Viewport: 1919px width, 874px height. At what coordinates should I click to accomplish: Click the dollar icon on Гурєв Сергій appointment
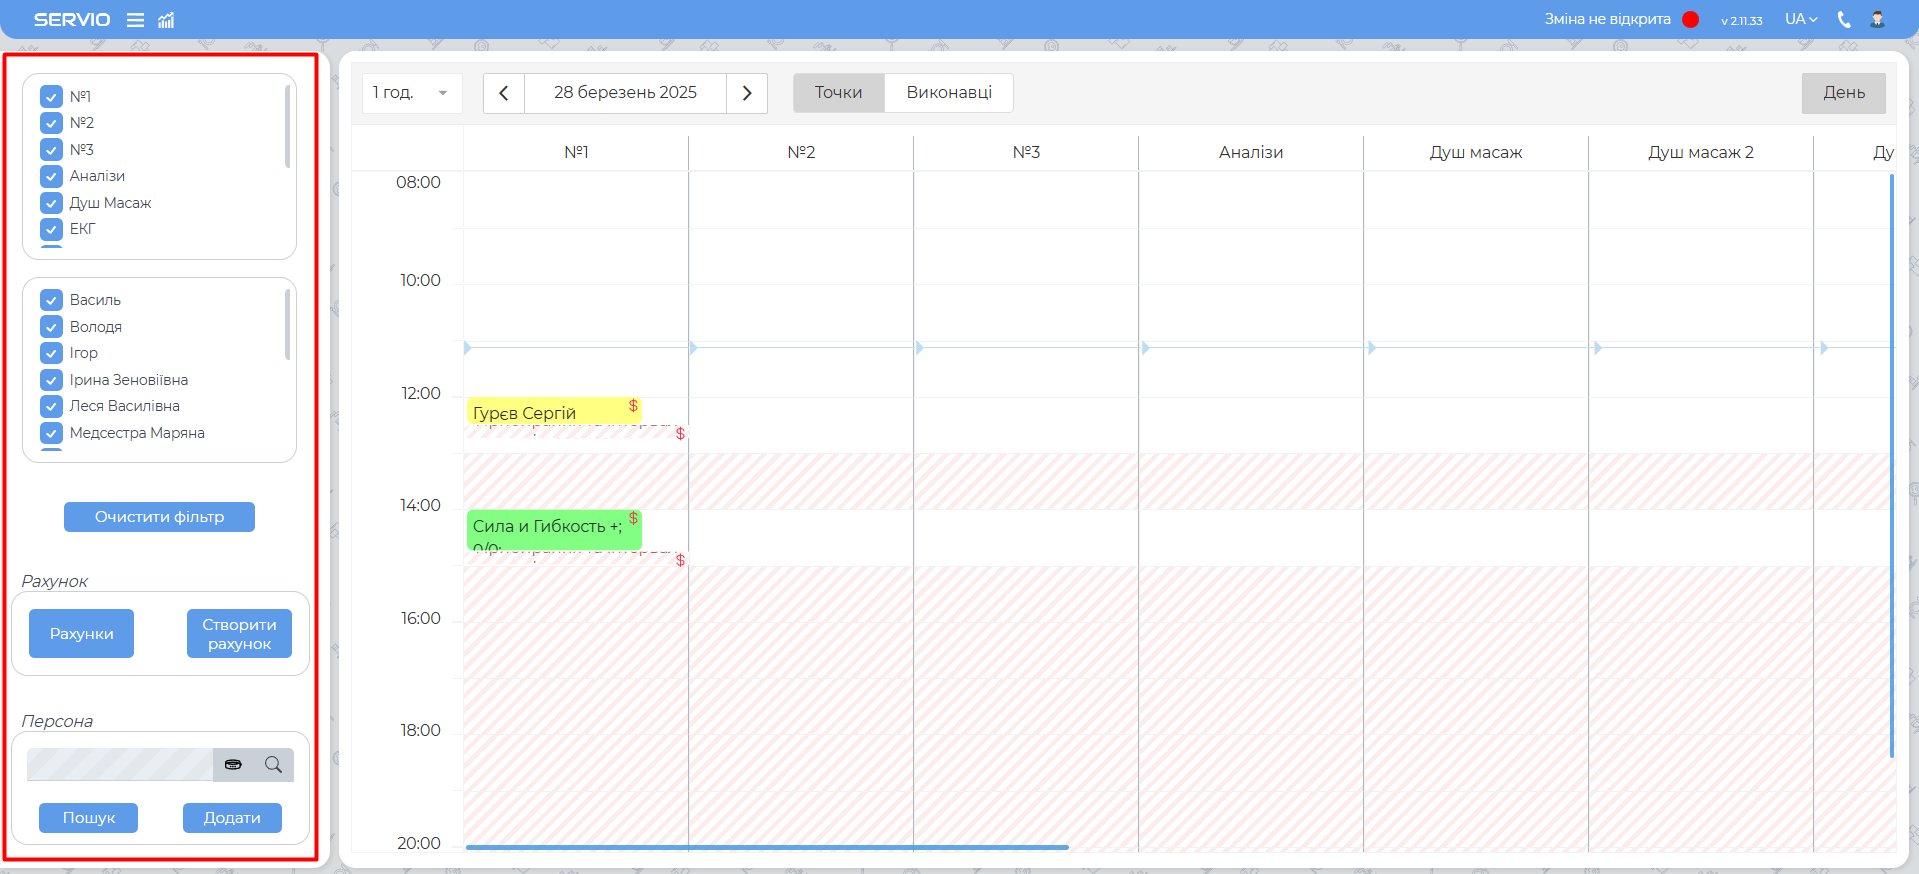633,406
